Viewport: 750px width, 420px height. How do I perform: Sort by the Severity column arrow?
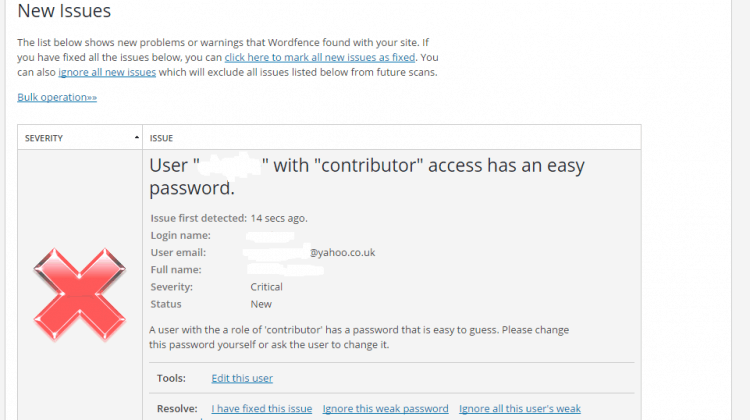(x=137, y=138)
